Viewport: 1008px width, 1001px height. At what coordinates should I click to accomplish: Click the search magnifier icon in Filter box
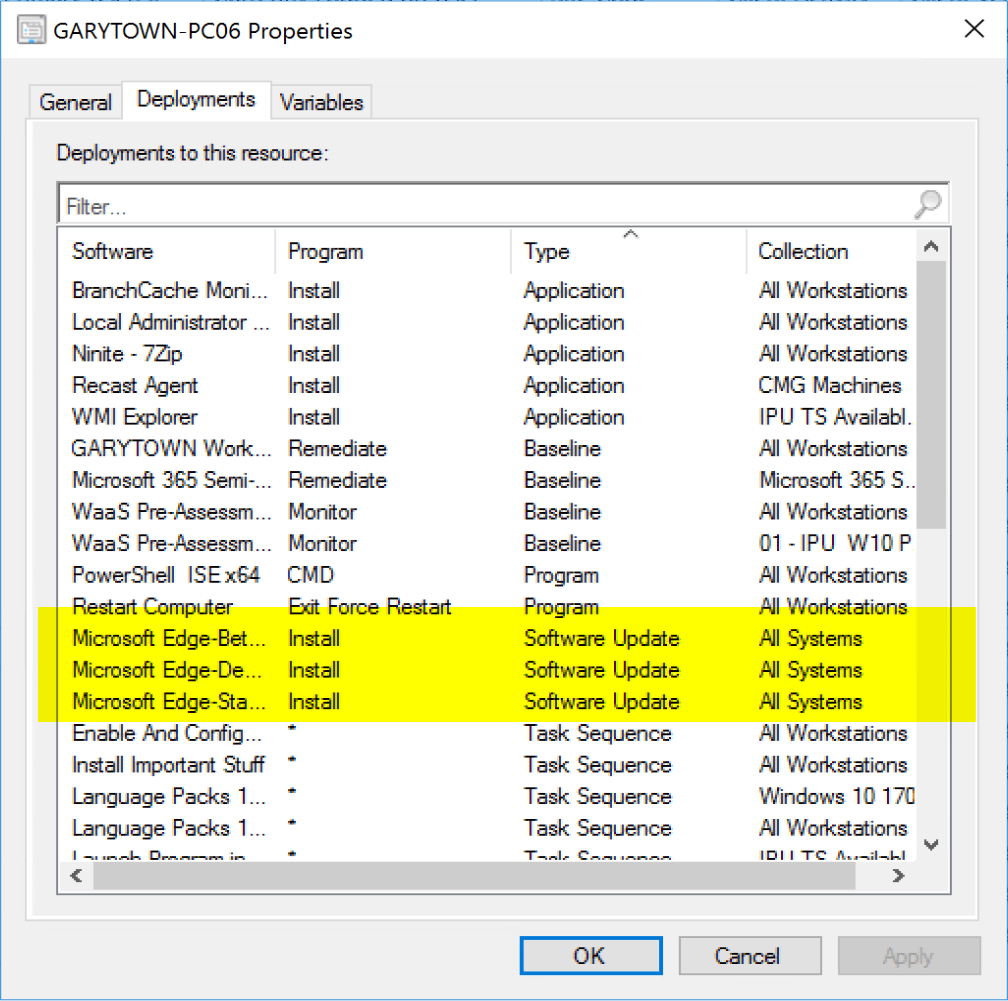tap(928, 203)
